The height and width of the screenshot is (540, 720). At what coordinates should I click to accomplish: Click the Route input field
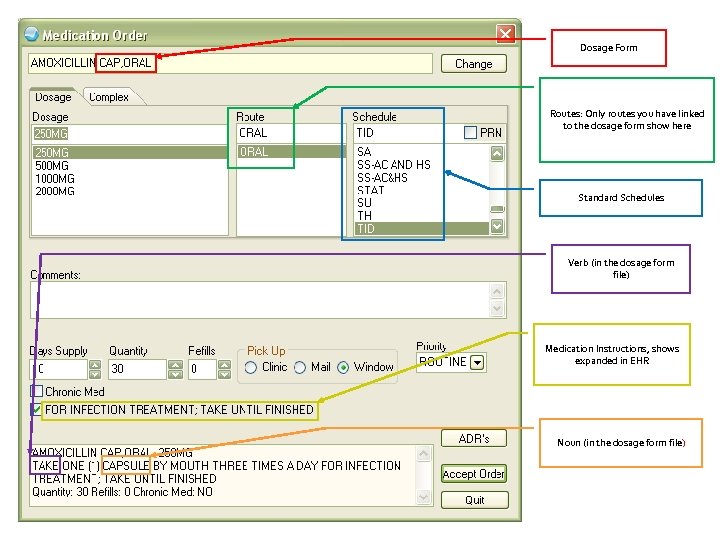[290, 133]
